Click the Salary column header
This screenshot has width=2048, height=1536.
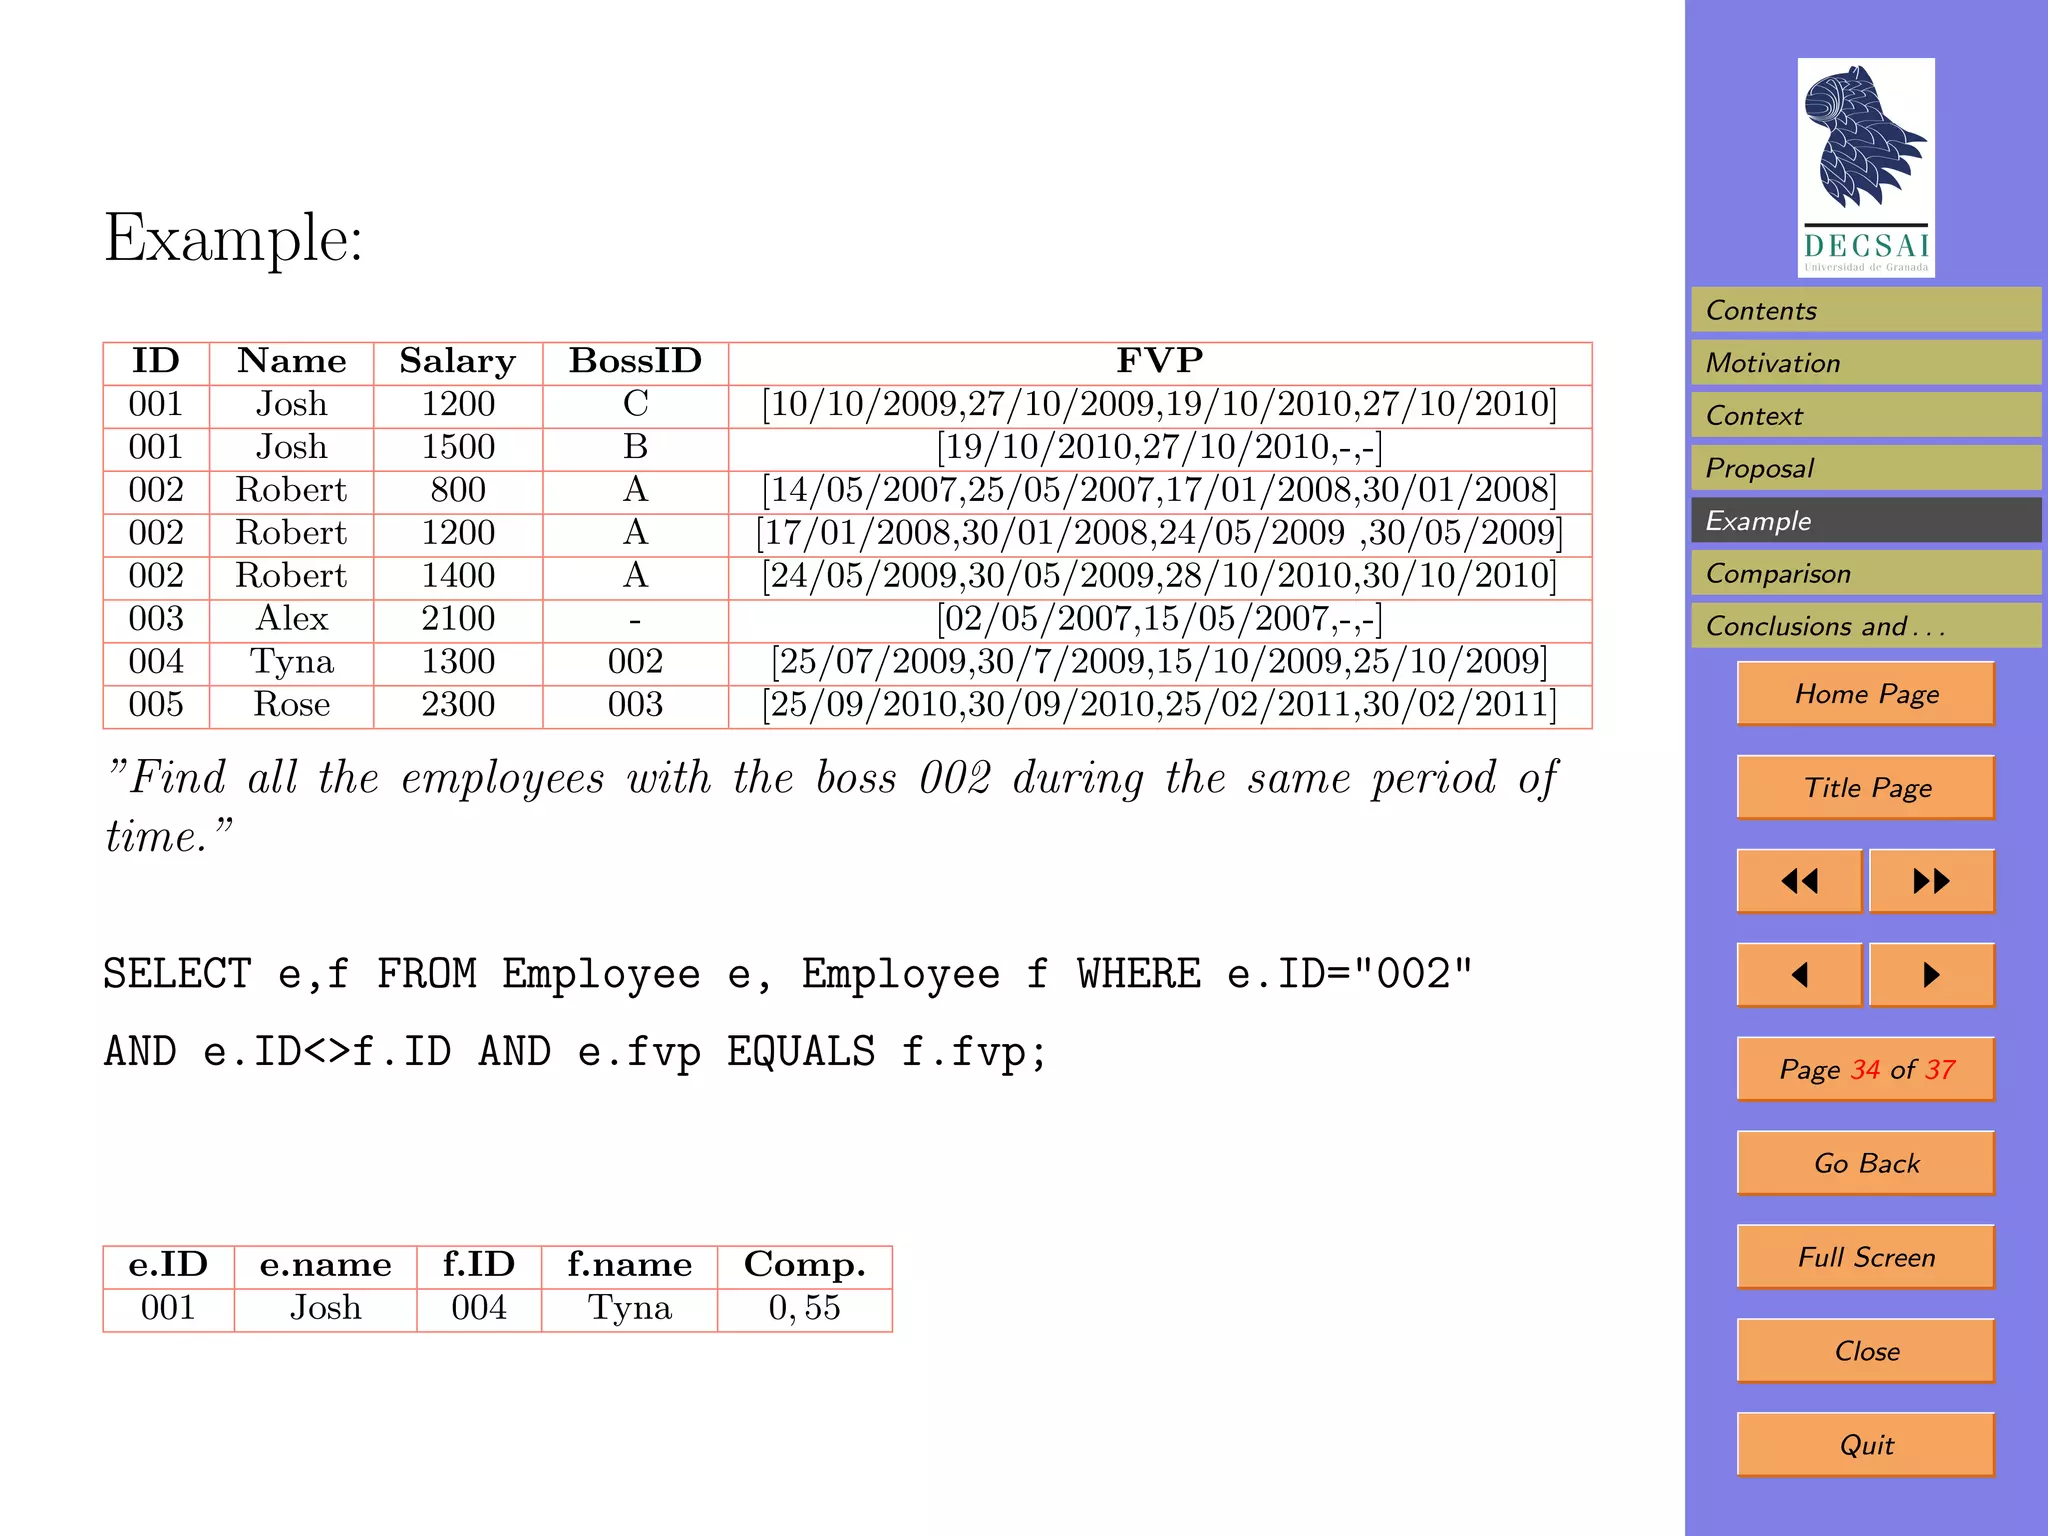(458, 362)
